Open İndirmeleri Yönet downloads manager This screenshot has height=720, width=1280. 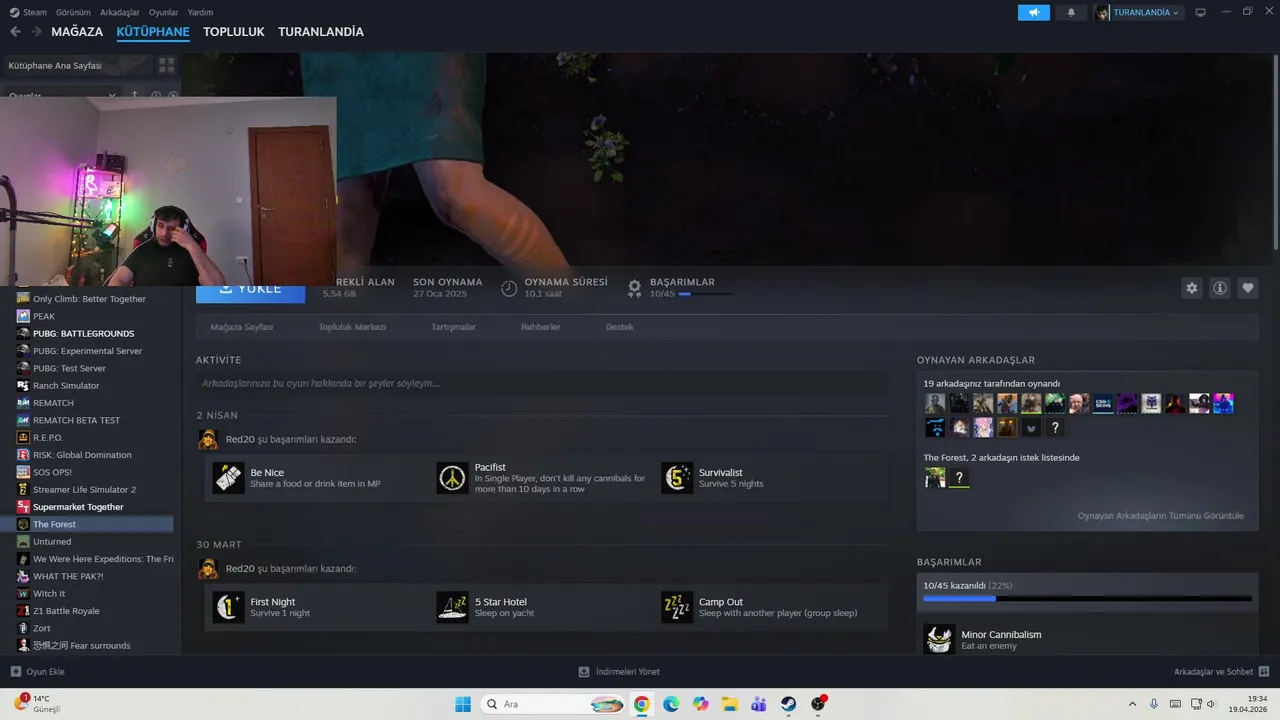tap(619, 672)
